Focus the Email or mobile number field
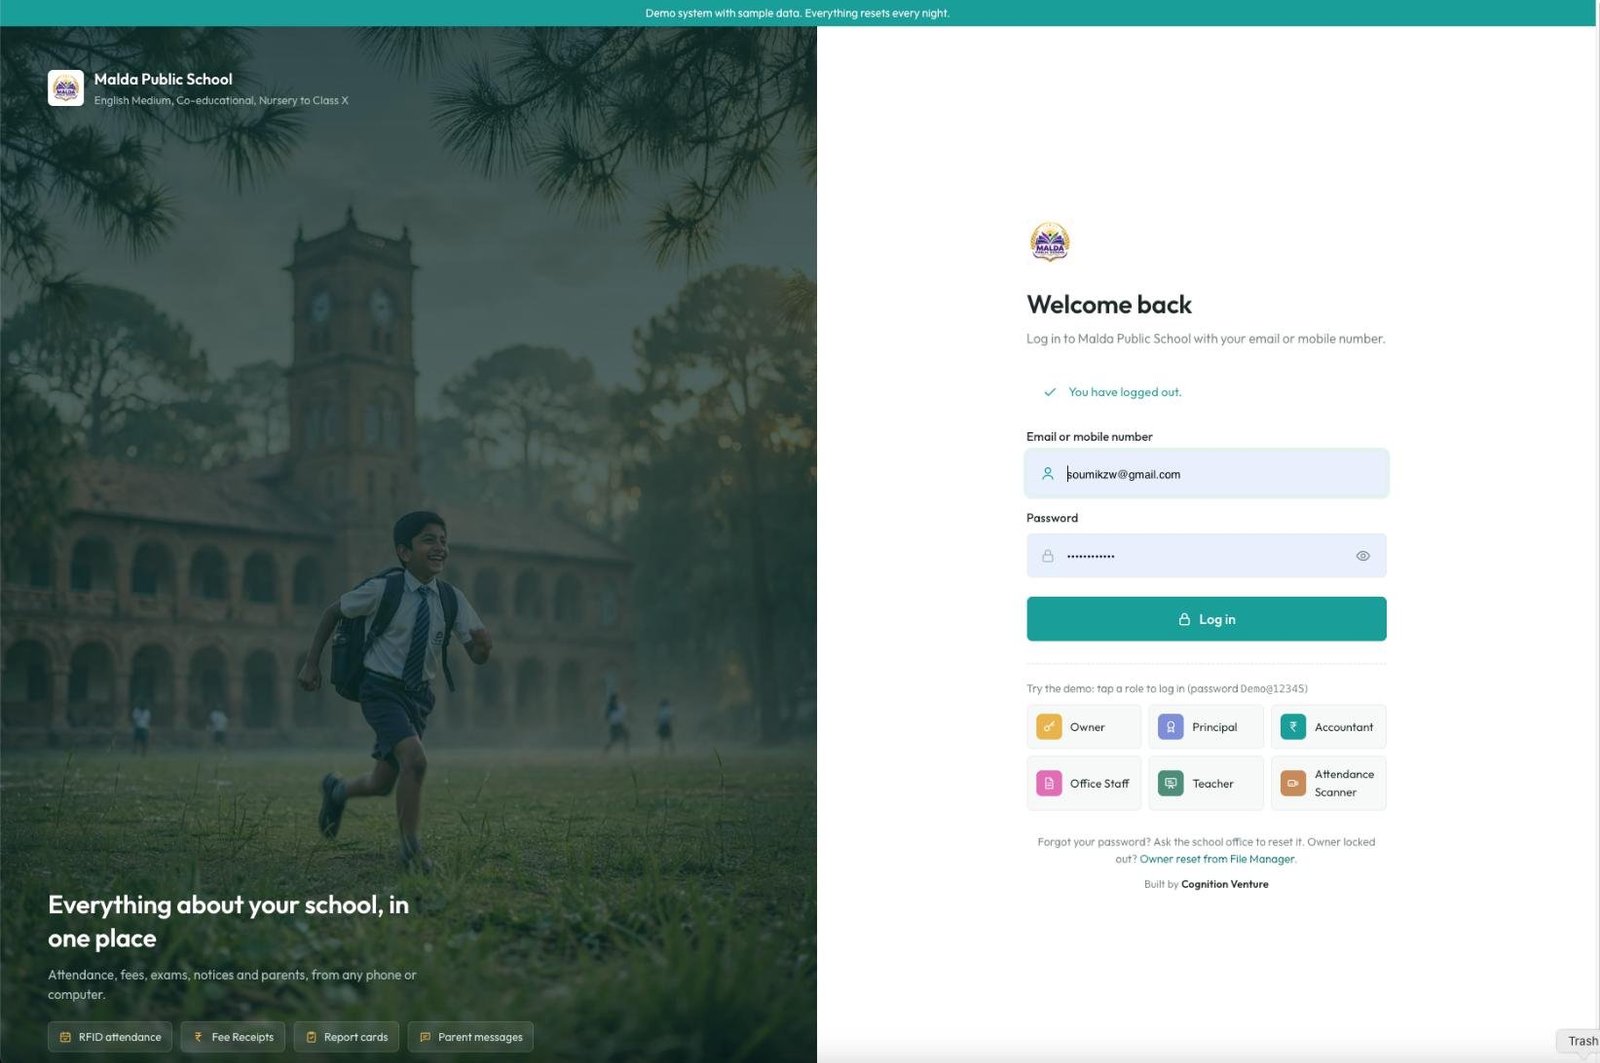Image resolution: width=1600 pixels, height=1063 pixels. click(x=1206, y=474)
